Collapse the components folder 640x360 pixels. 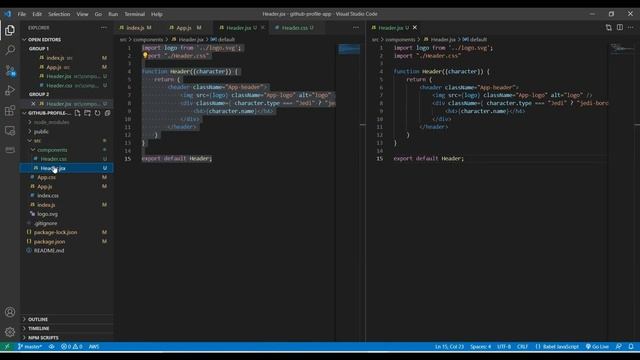click(x=52, y=150)
